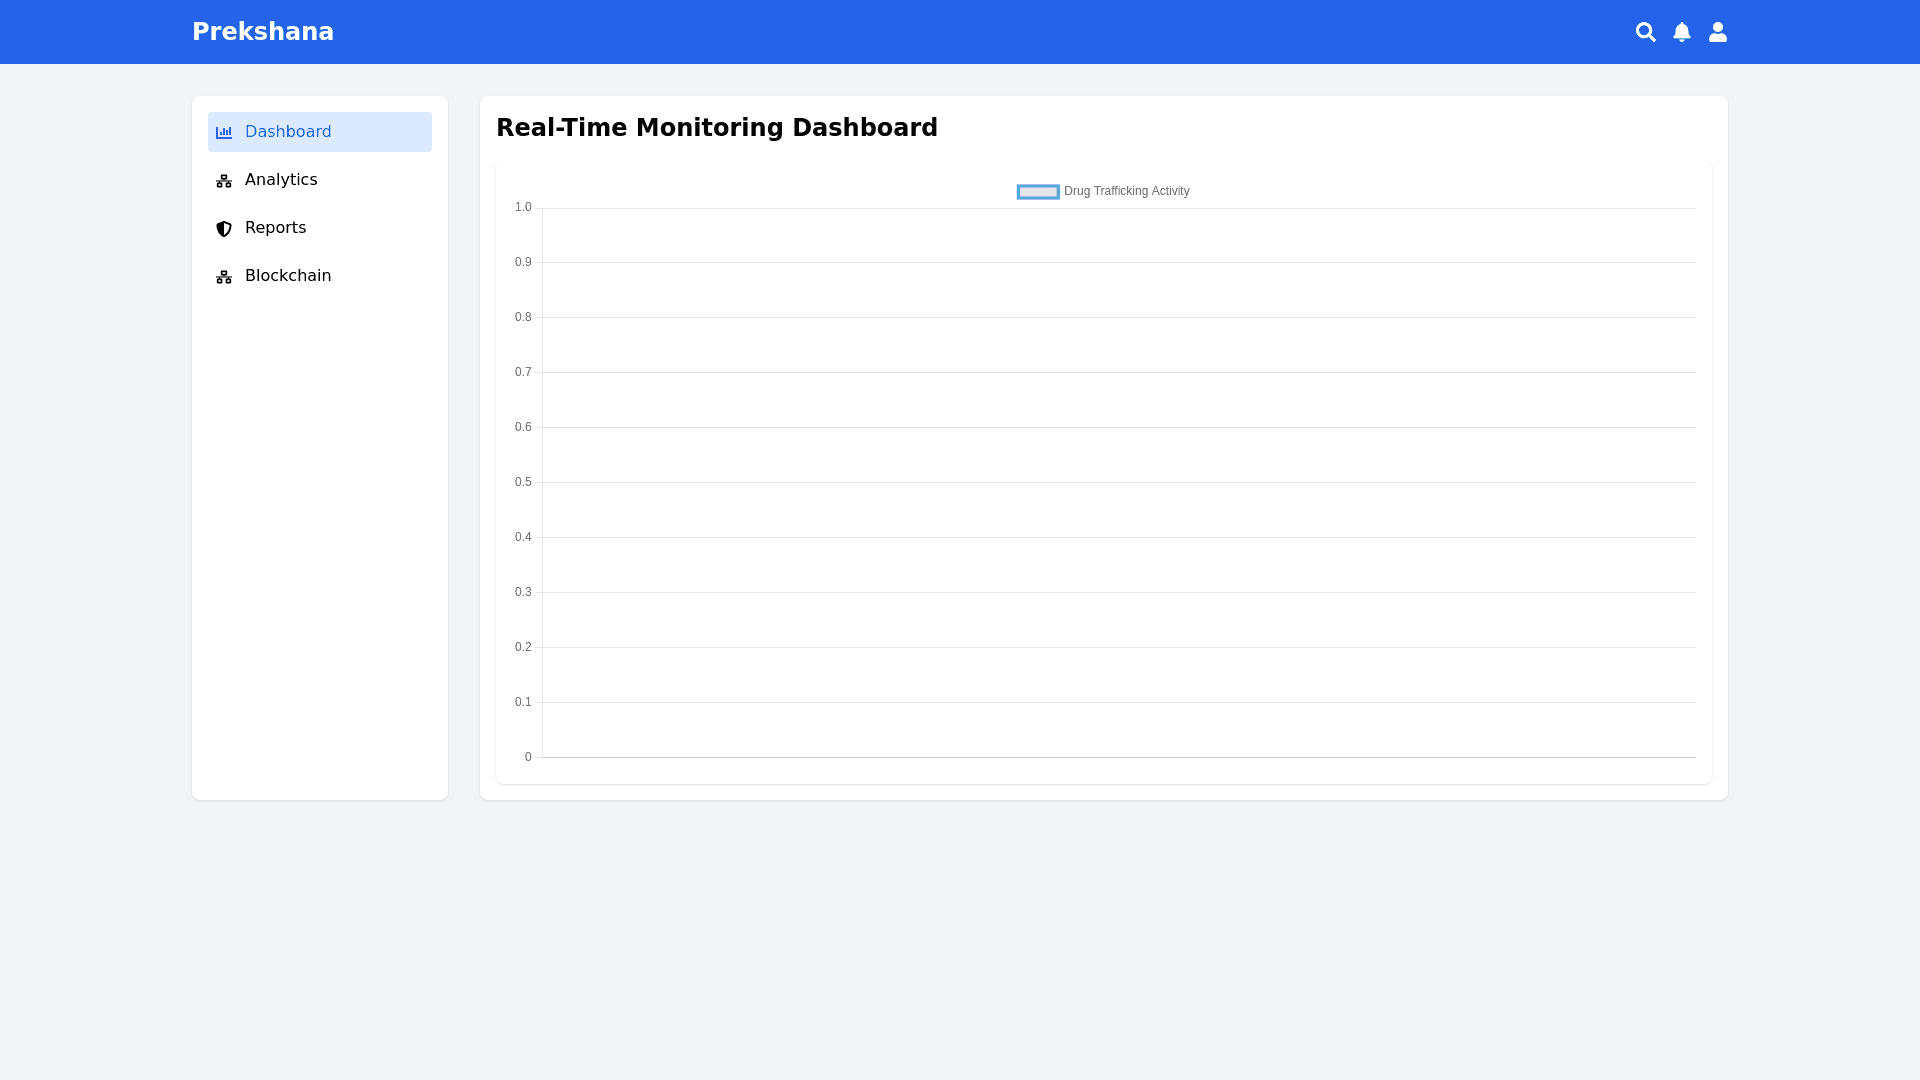Viewport: 1920px width, 1080px height.
Task: Click the Analytics sitemap icon
Action: pyautogui.click(x=223, y=180)
